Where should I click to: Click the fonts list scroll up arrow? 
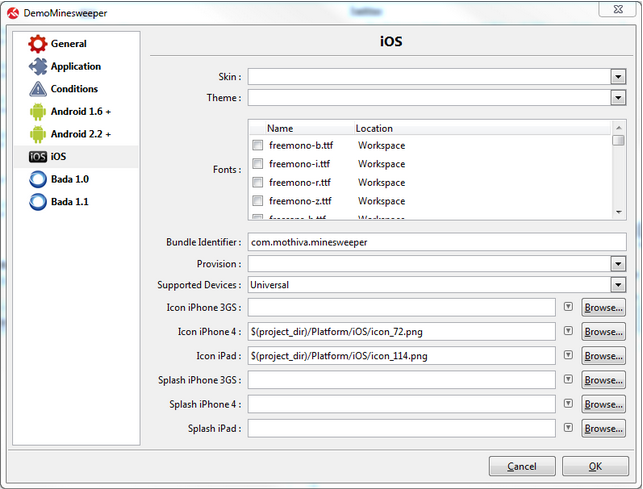pyautogui.click(x=618, y=128)
